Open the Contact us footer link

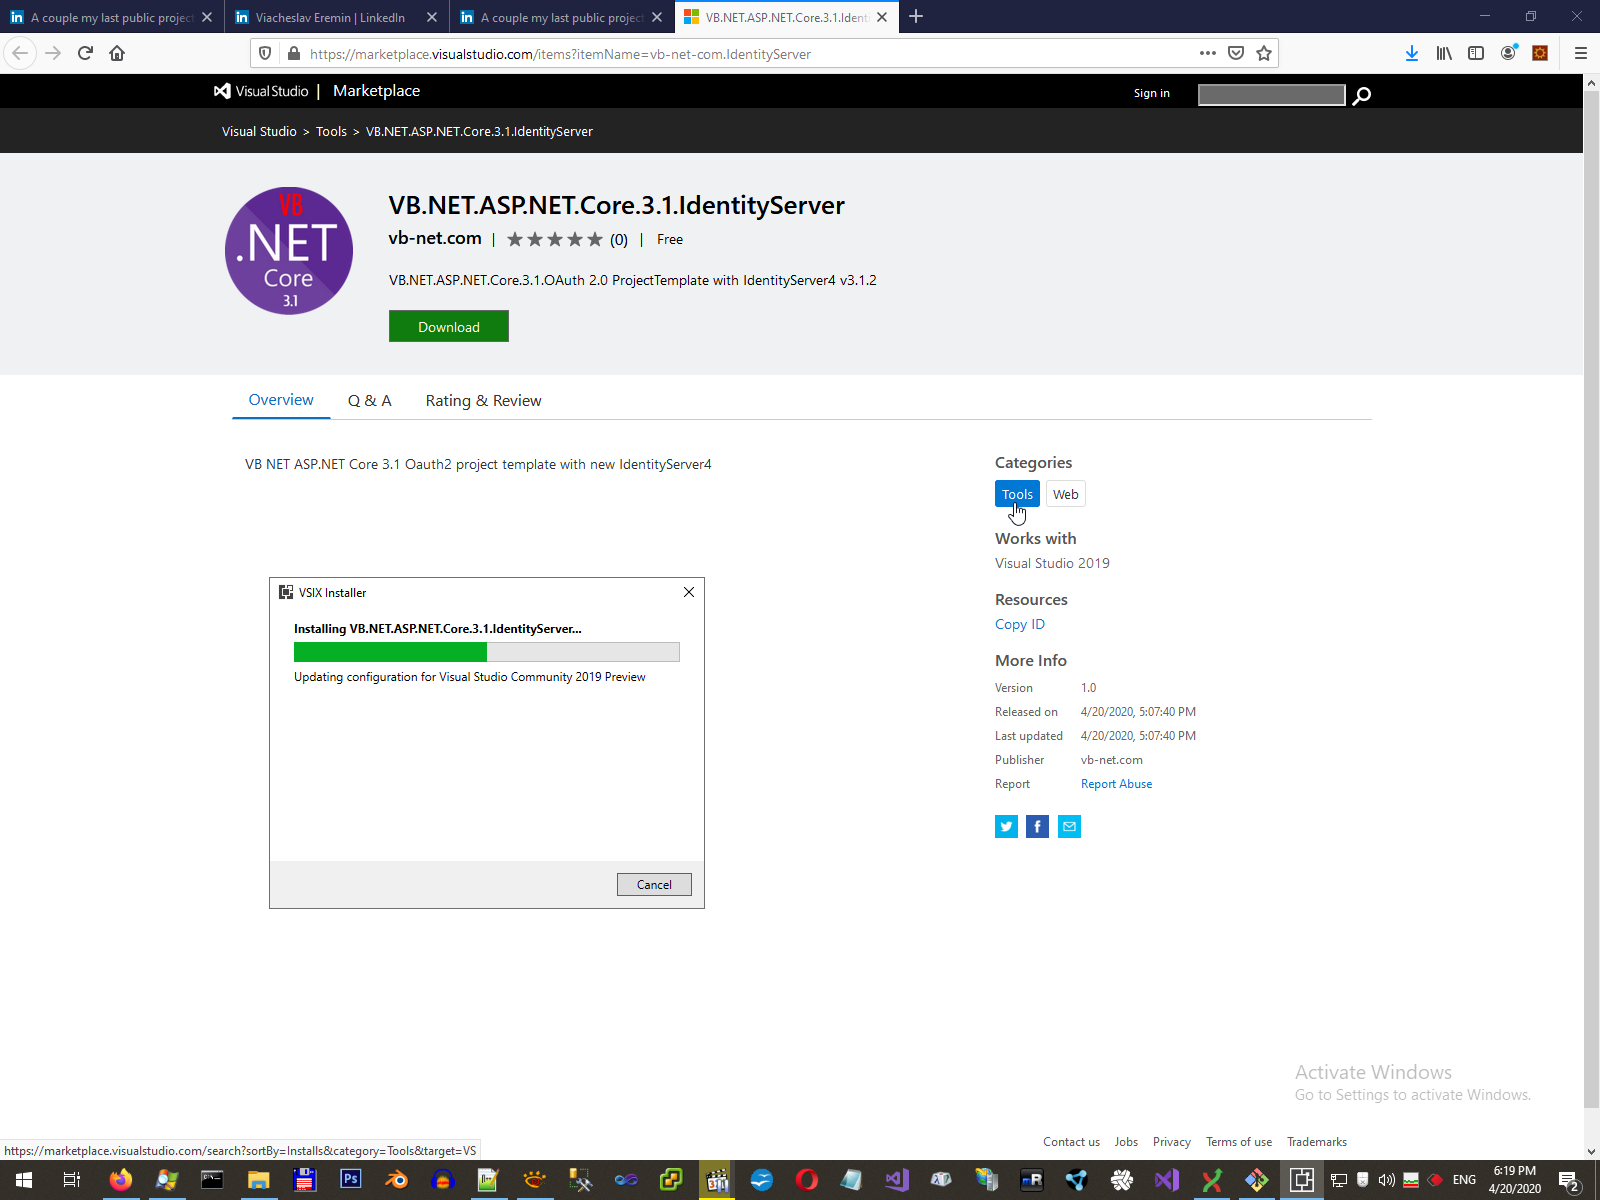(1071, 1142)
